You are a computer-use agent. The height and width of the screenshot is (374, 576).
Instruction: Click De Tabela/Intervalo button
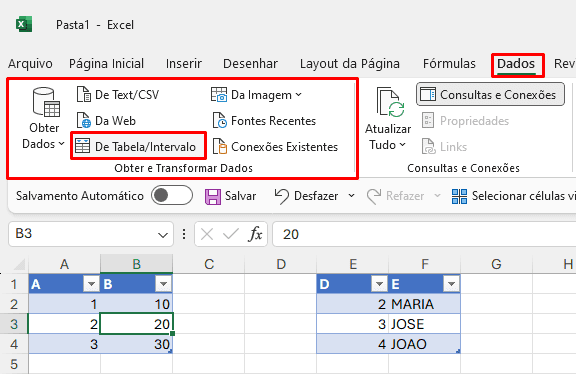pos(138,147)
